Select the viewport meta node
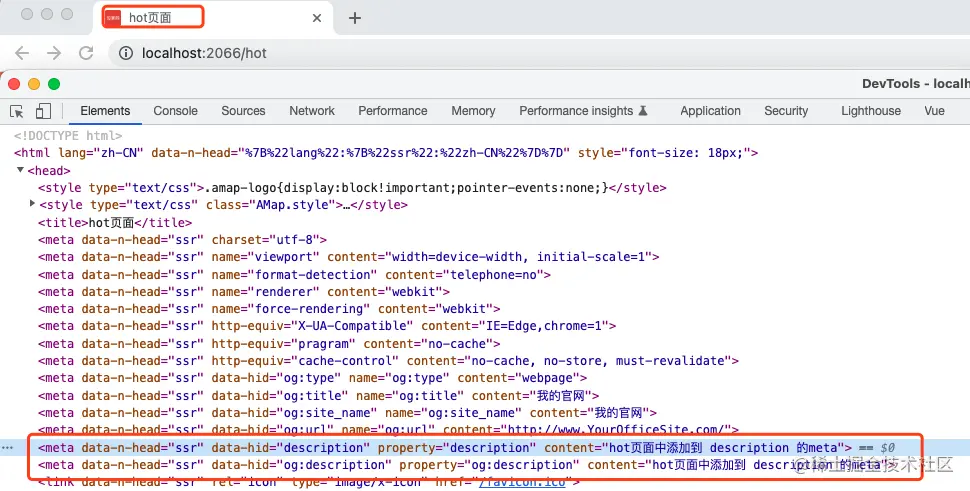970x491 pixels. tap(349, 257)
